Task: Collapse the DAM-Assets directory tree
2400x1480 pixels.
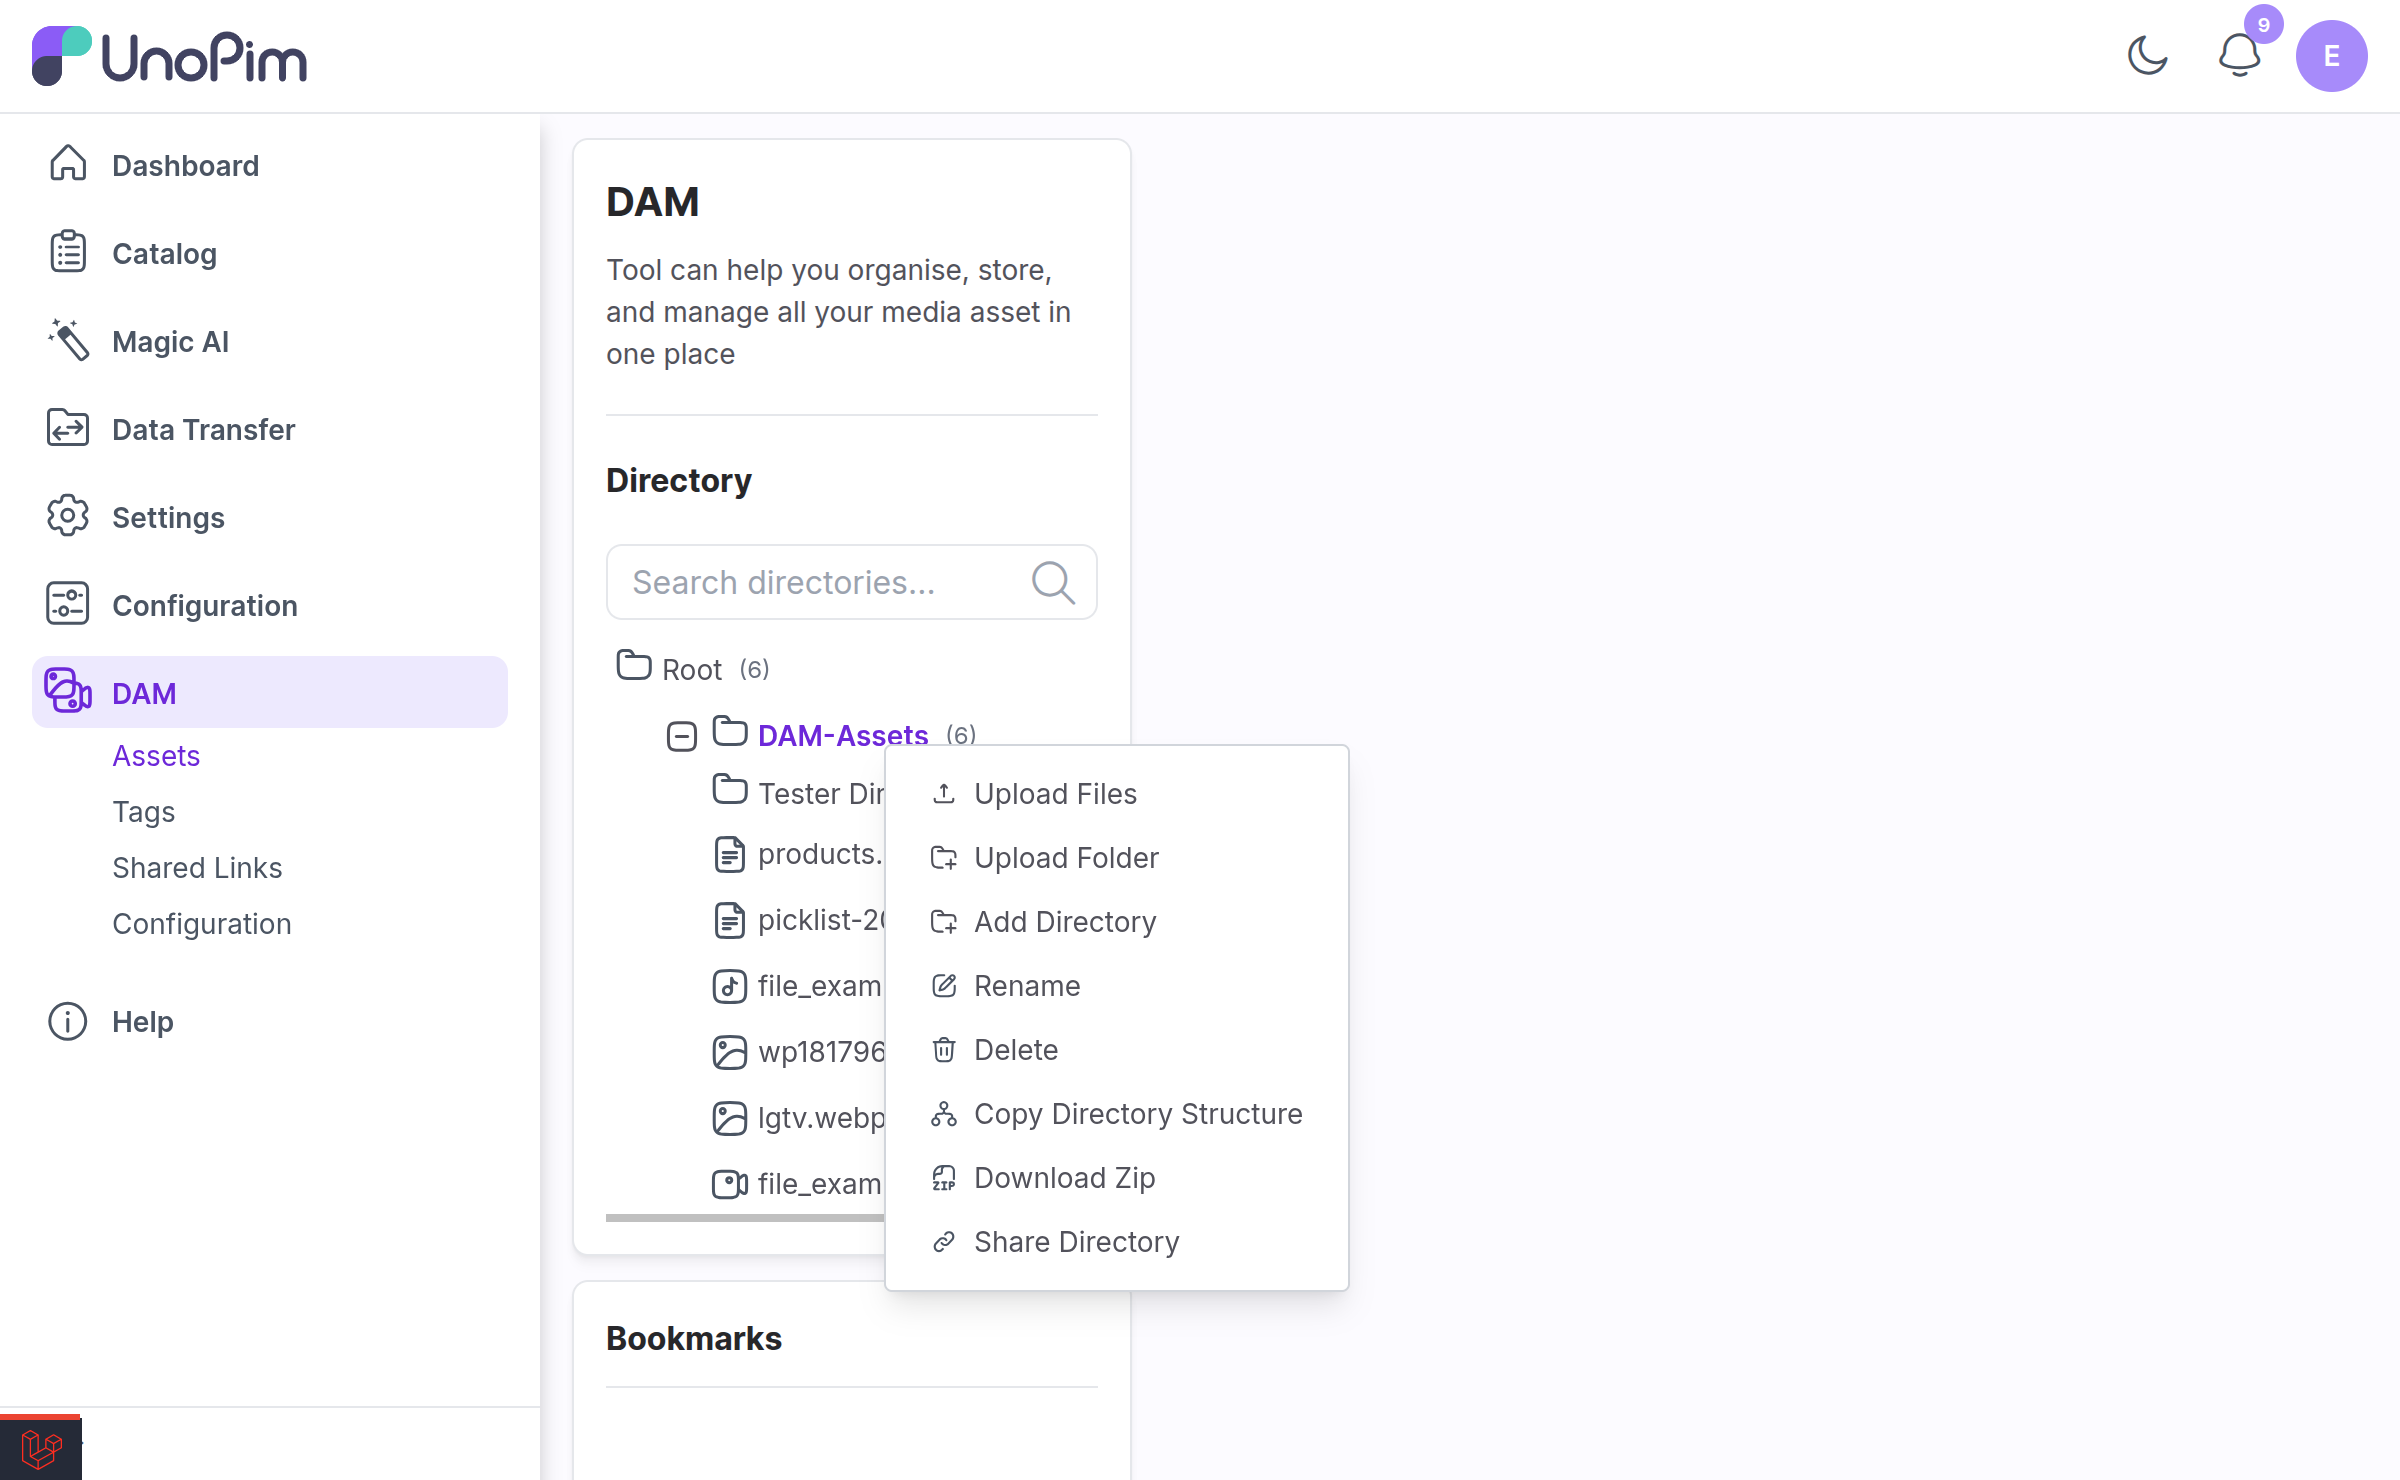Action: point(682,737)
